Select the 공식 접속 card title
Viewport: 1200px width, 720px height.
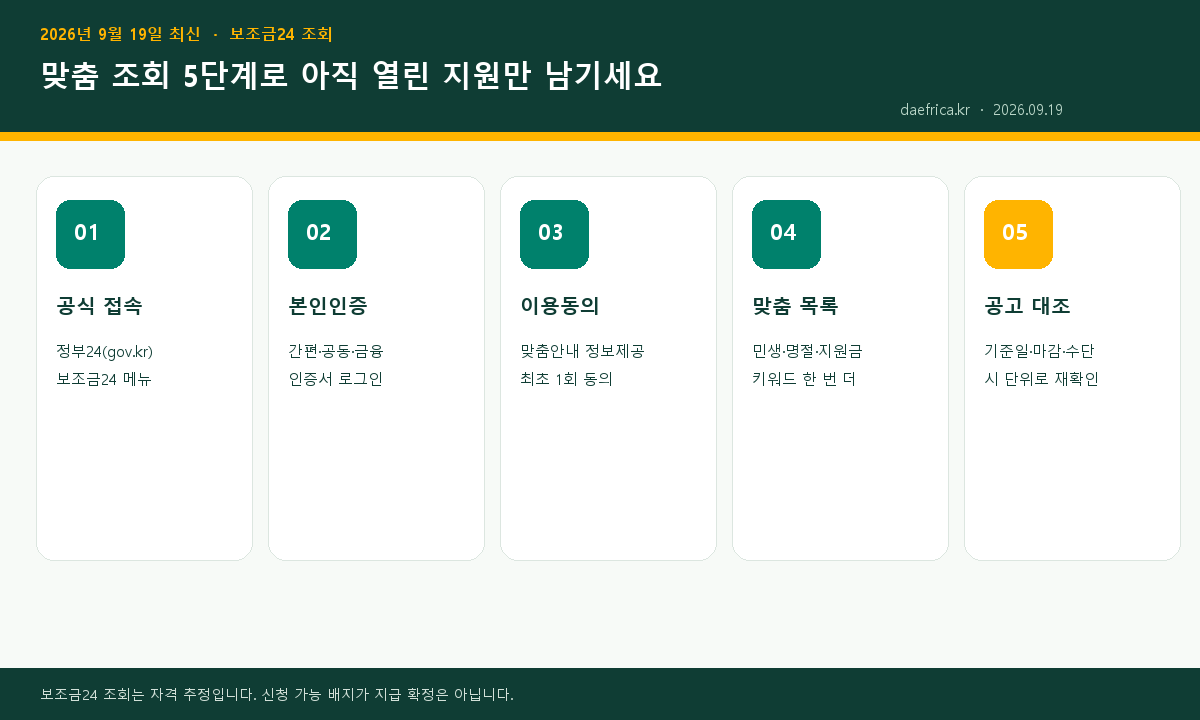tap(99, 306)
